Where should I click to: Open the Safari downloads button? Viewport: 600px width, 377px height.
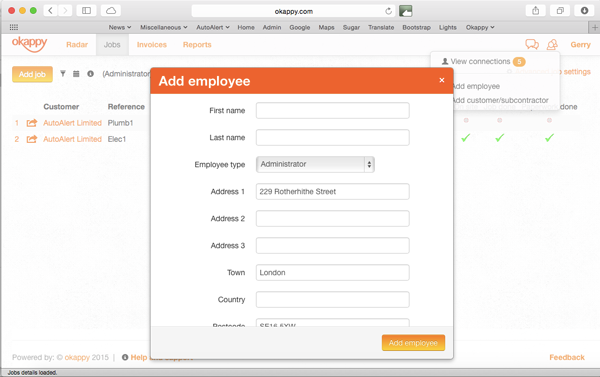click(x=584, y=10)
